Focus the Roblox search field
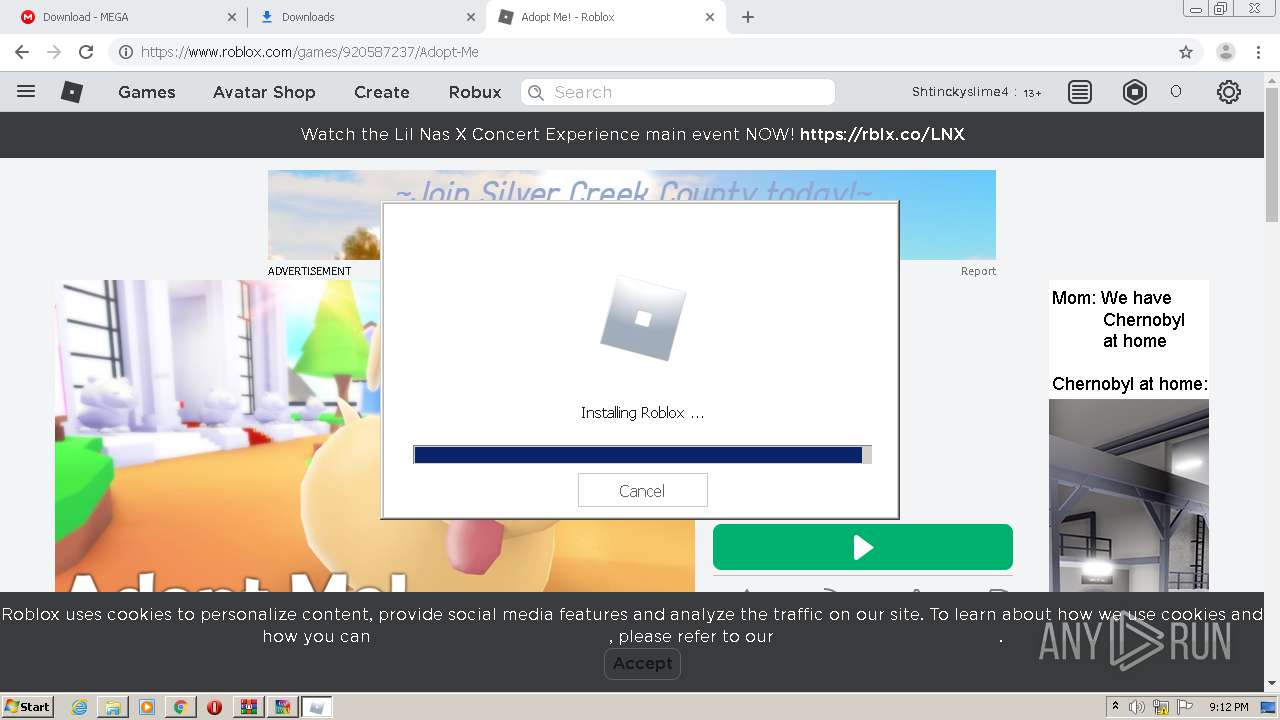Image resolution: width=1280 pixels, height=720 pixels. click(678, 92)
